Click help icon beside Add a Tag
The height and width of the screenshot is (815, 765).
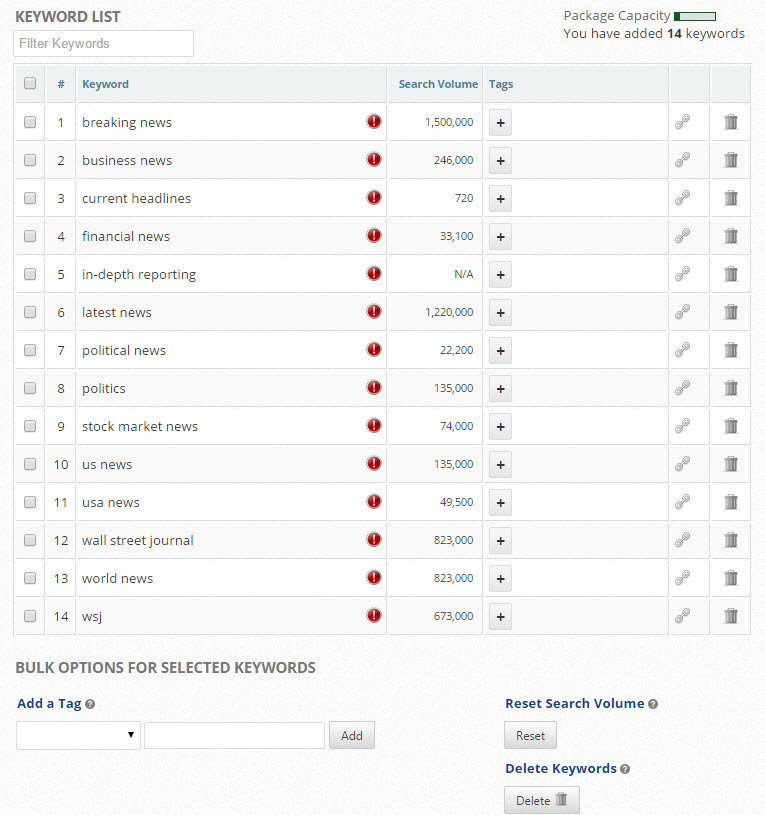90,704
